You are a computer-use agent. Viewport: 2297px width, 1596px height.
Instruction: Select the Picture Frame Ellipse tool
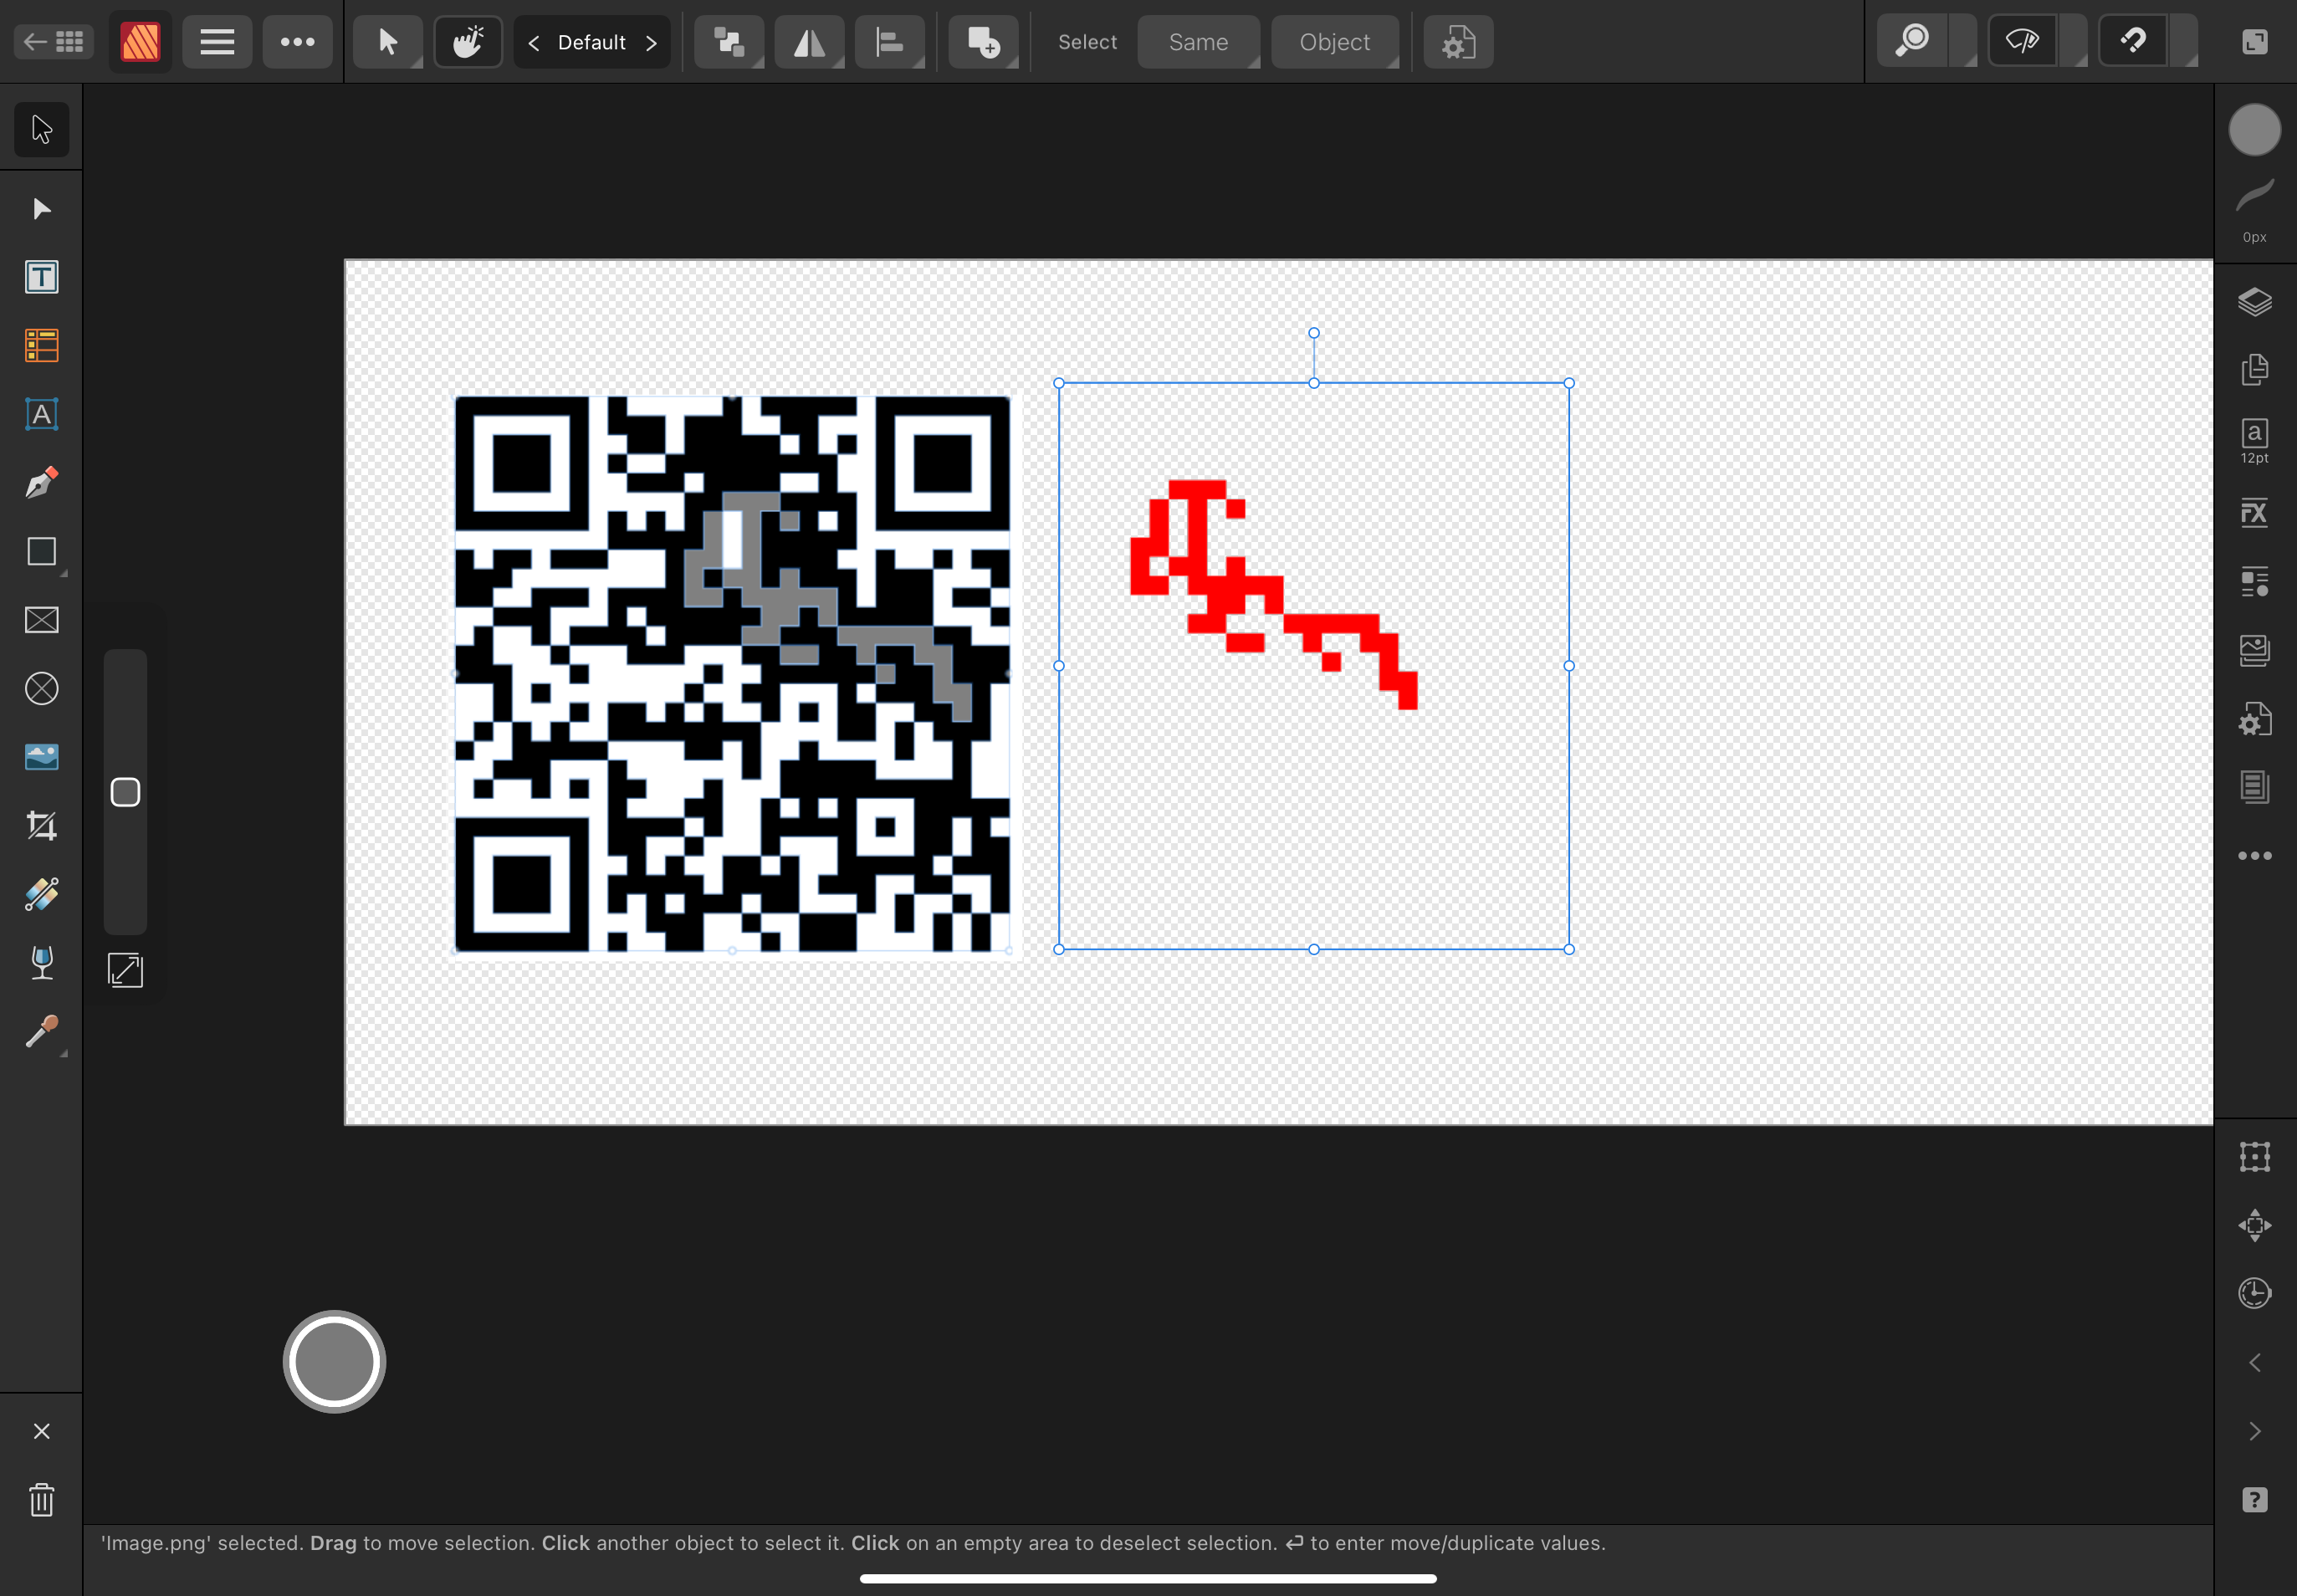42,688
